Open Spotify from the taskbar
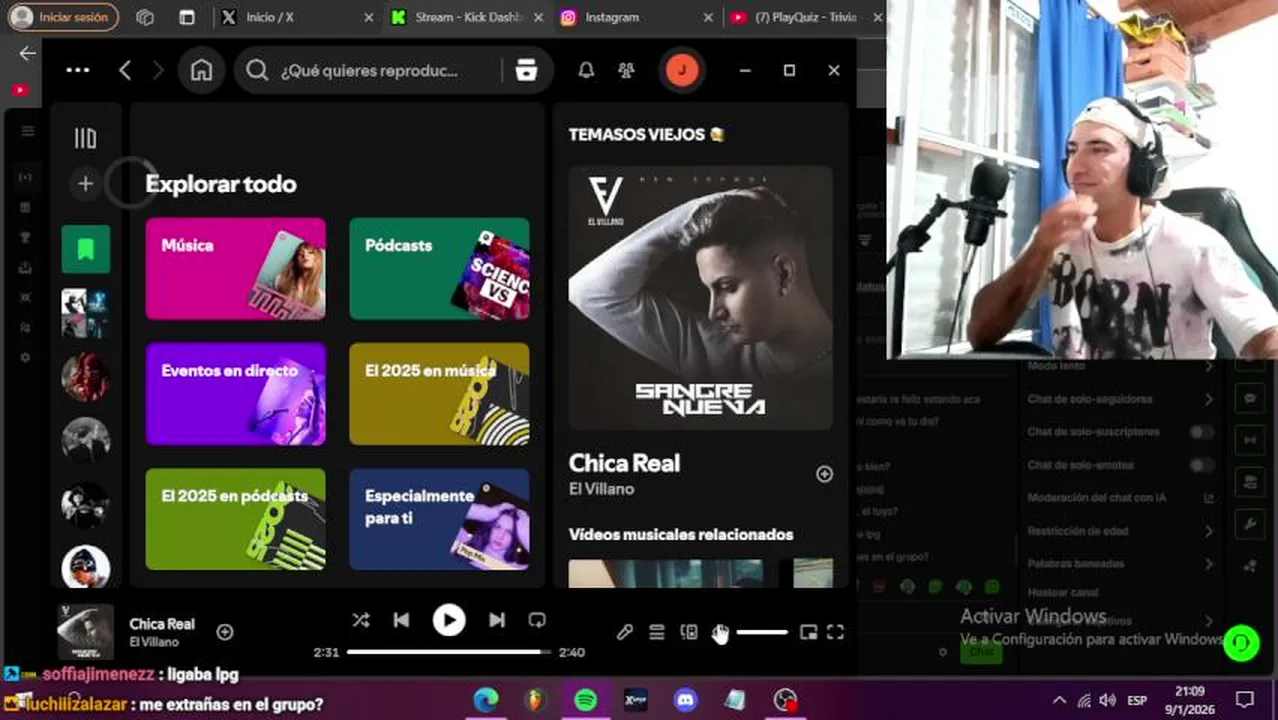This screenshot has width=1278, height=720. [x=586, y=700]
